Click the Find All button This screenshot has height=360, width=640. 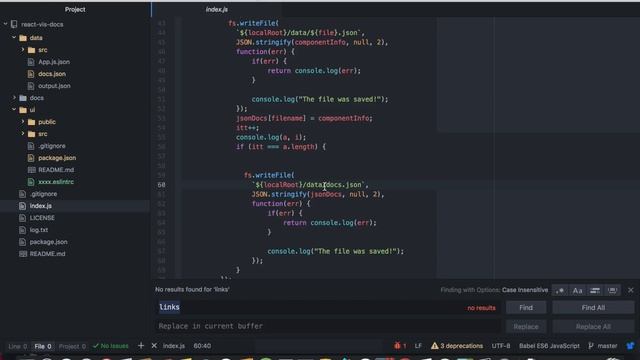tap(593, 308)
